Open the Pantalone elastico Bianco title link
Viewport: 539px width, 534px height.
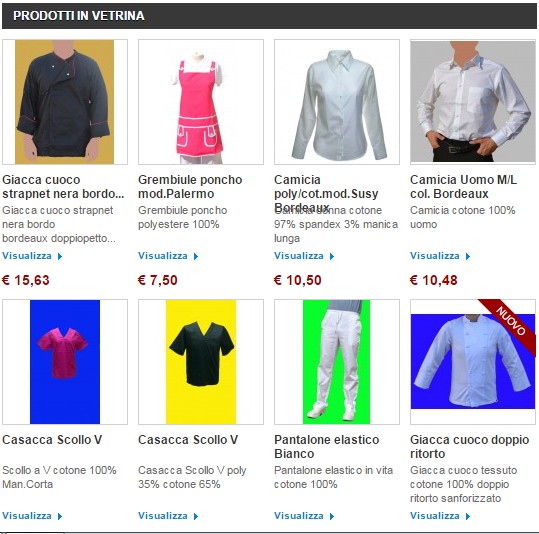(x=327, y=447)
